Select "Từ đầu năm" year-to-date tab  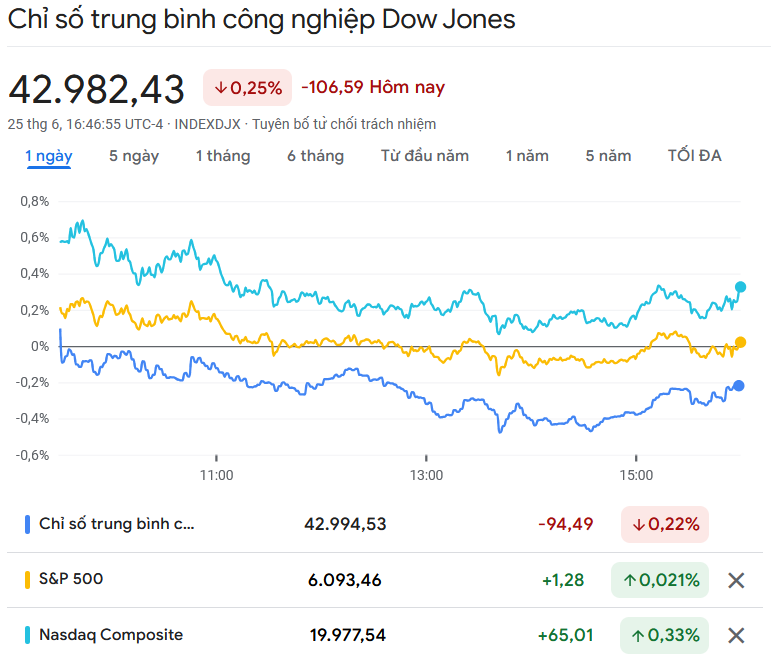click(425, 156)
